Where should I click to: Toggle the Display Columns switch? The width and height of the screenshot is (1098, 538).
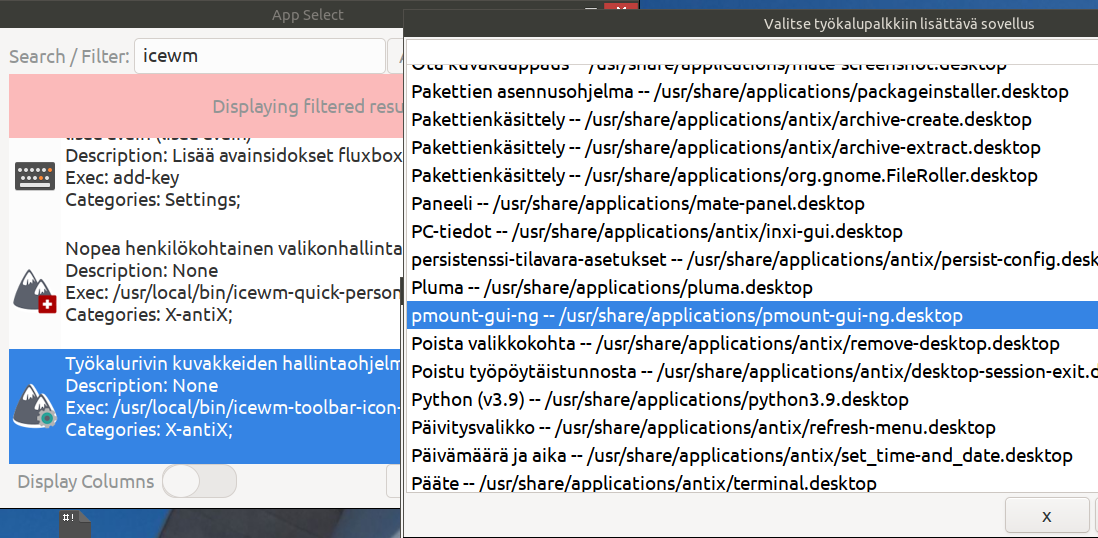[x=200, y=482]
